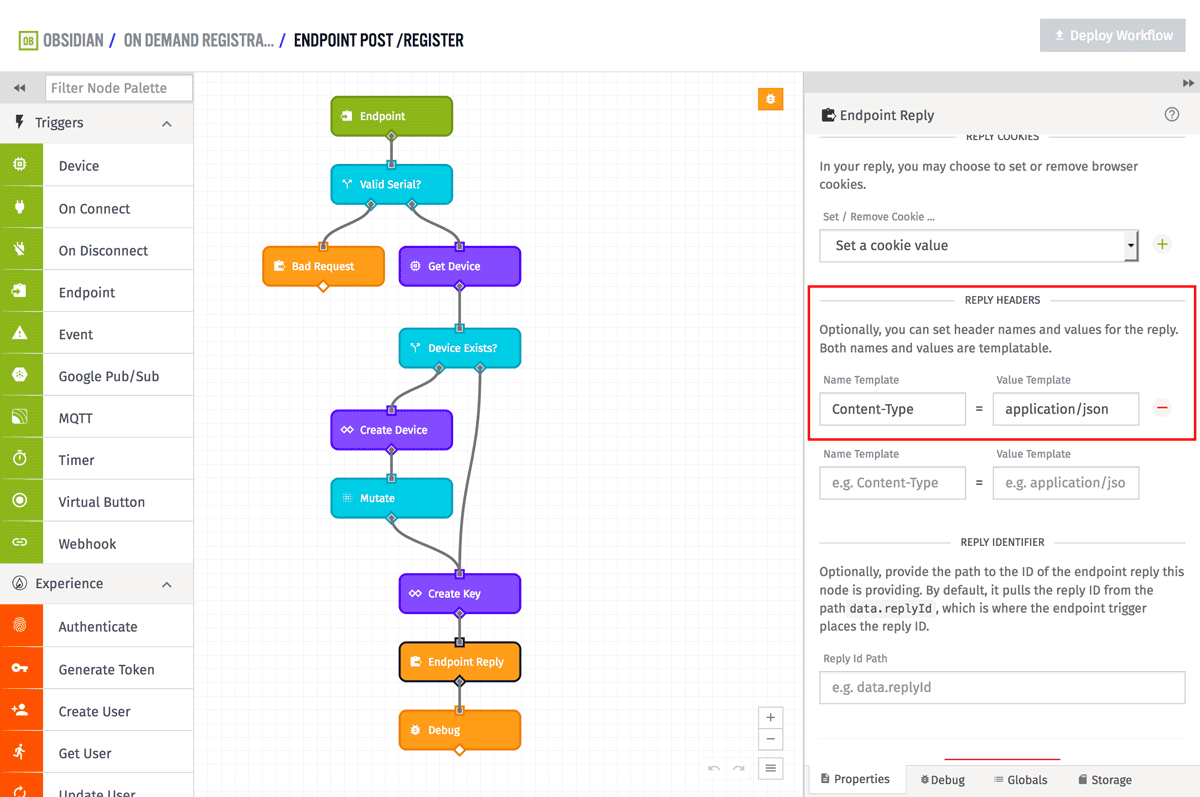Viewport: 1200px width, 797px height.
Task: Click the orange debug icon on canvas
Action: pyautogui.click(x=770, y=98)
